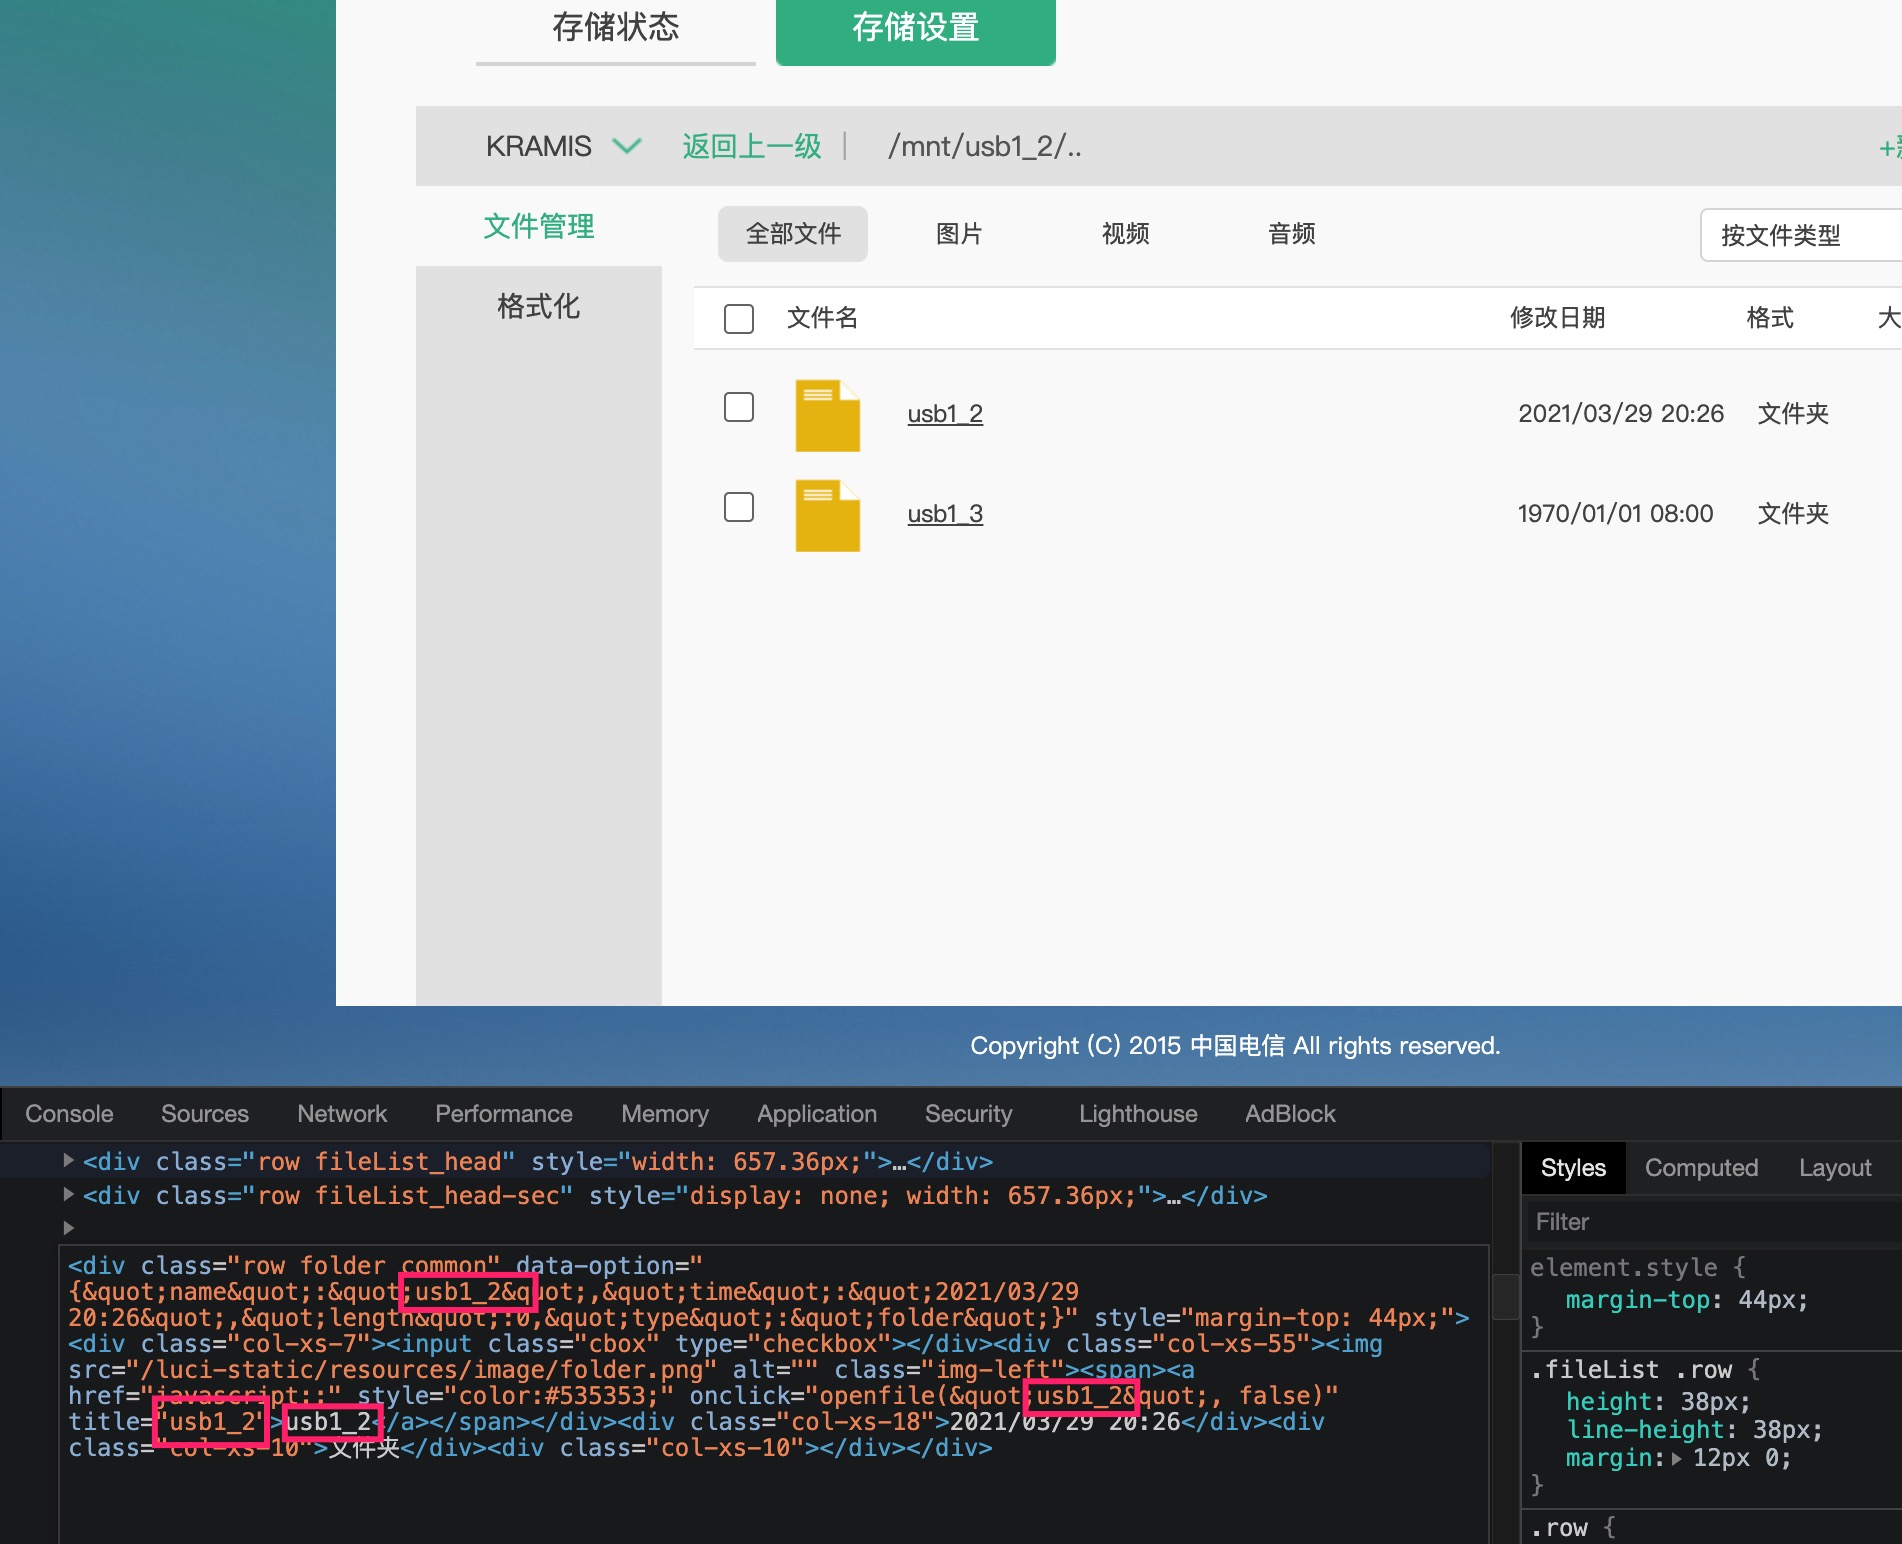
Task: Filter files by 音频
Action: 1291,234
